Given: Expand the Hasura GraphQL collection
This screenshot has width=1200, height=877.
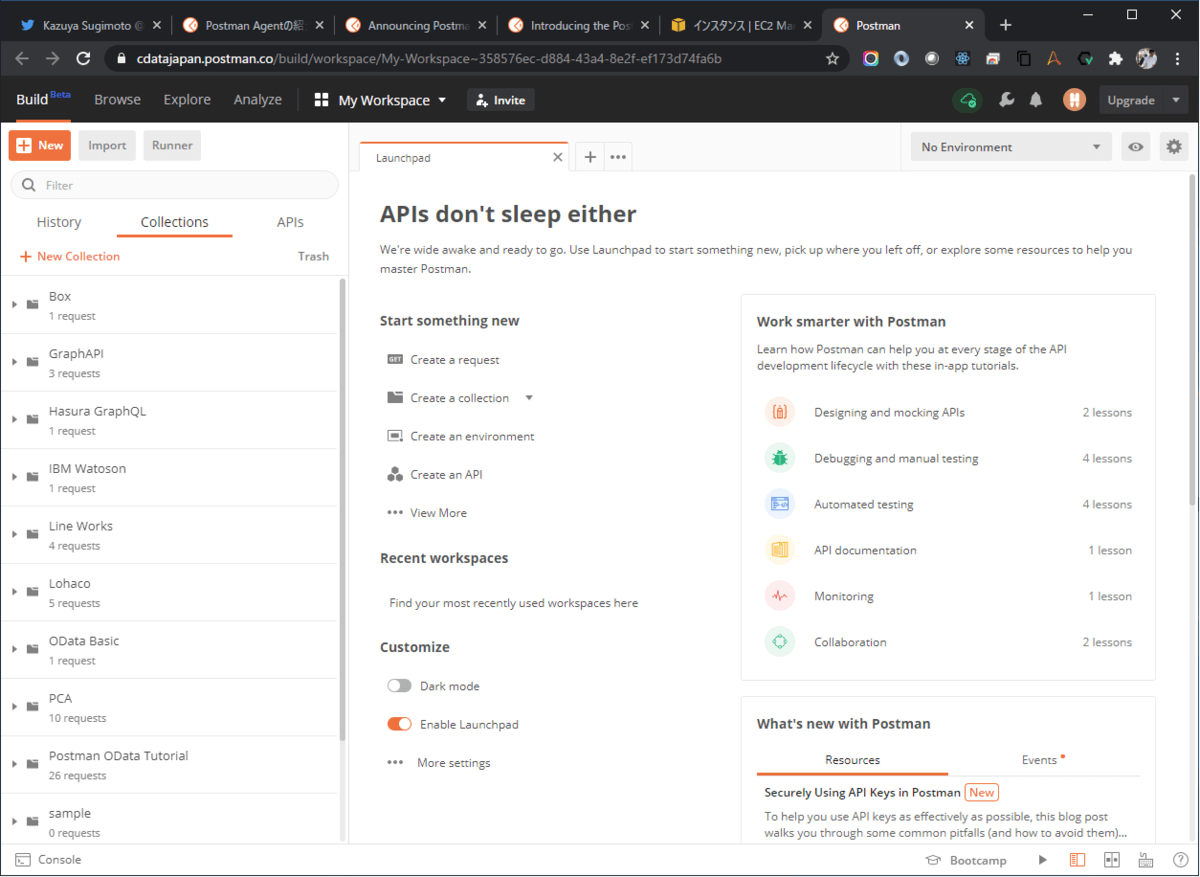Looking at the screenshot, I should pyautogui.click(x=15, y=419).
